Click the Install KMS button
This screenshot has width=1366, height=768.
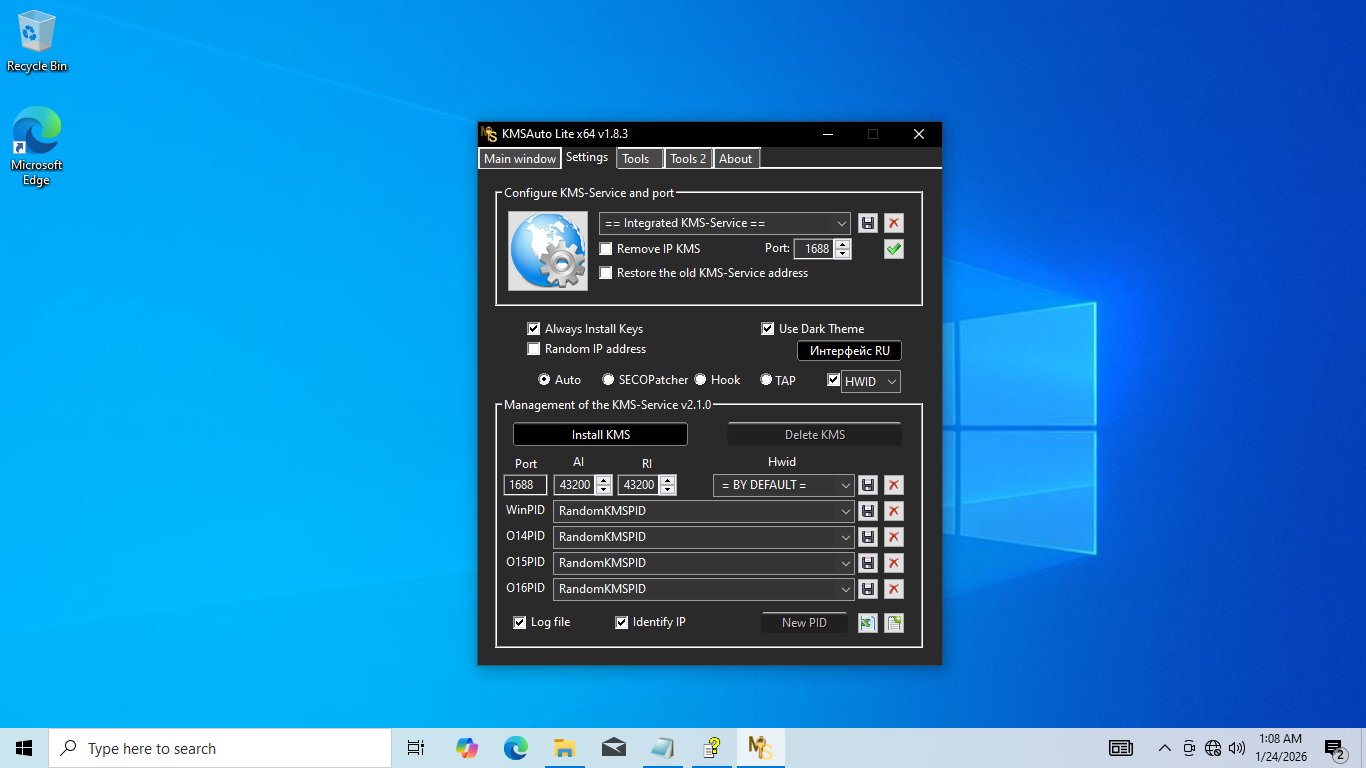point(600,435)
